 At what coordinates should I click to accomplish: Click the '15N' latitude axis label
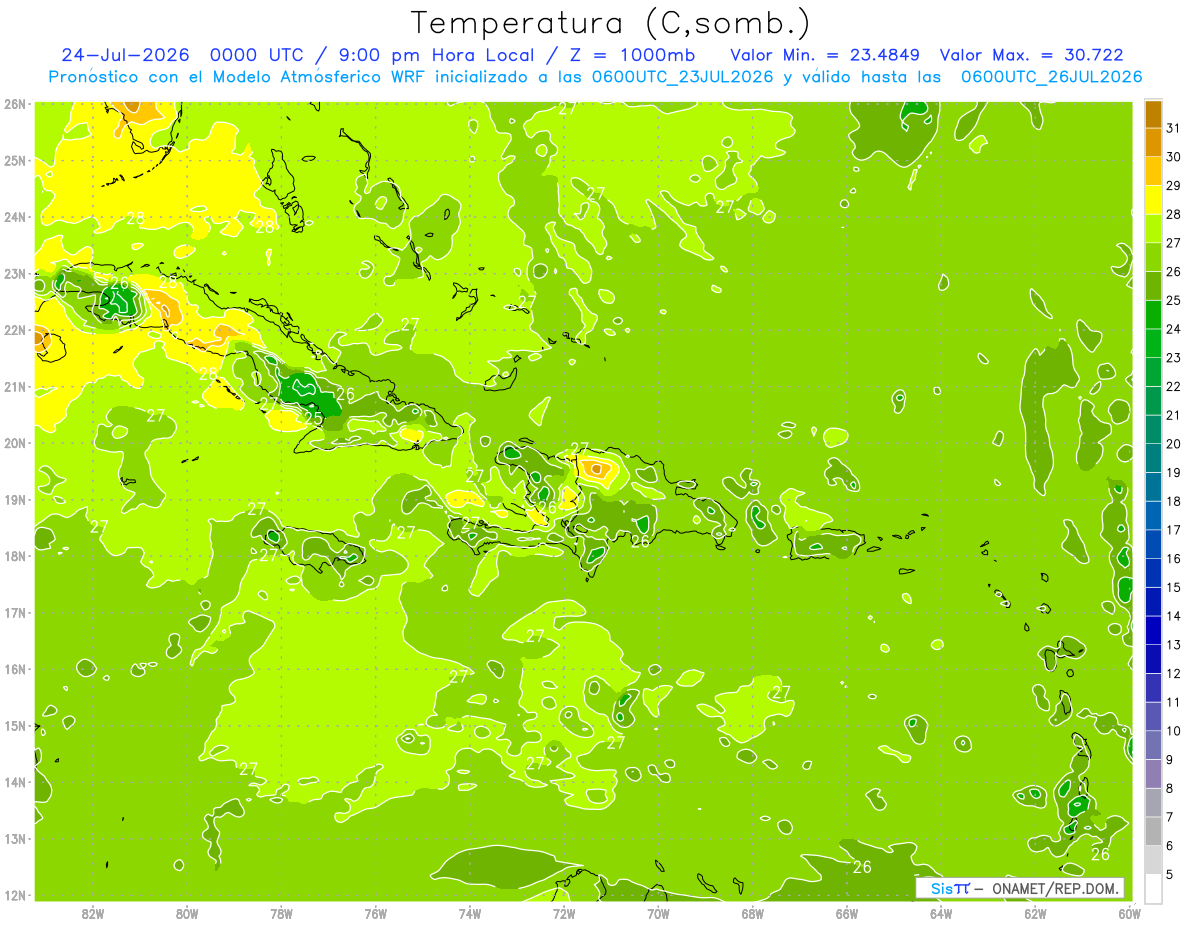(15, 725)
